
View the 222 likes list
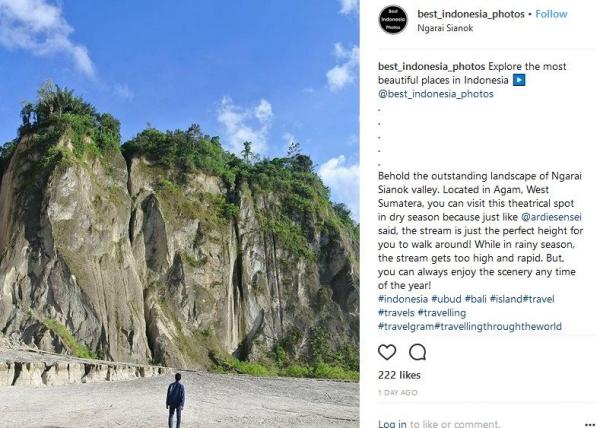pyautogui.click(x=399, y=375)
